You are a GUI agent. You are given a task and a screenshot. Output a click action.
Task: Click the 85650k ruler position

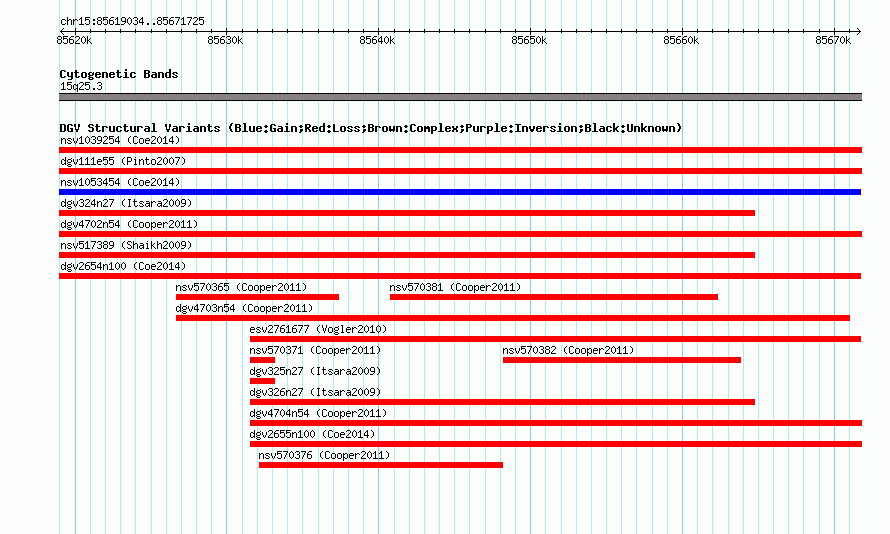(529, 40)
